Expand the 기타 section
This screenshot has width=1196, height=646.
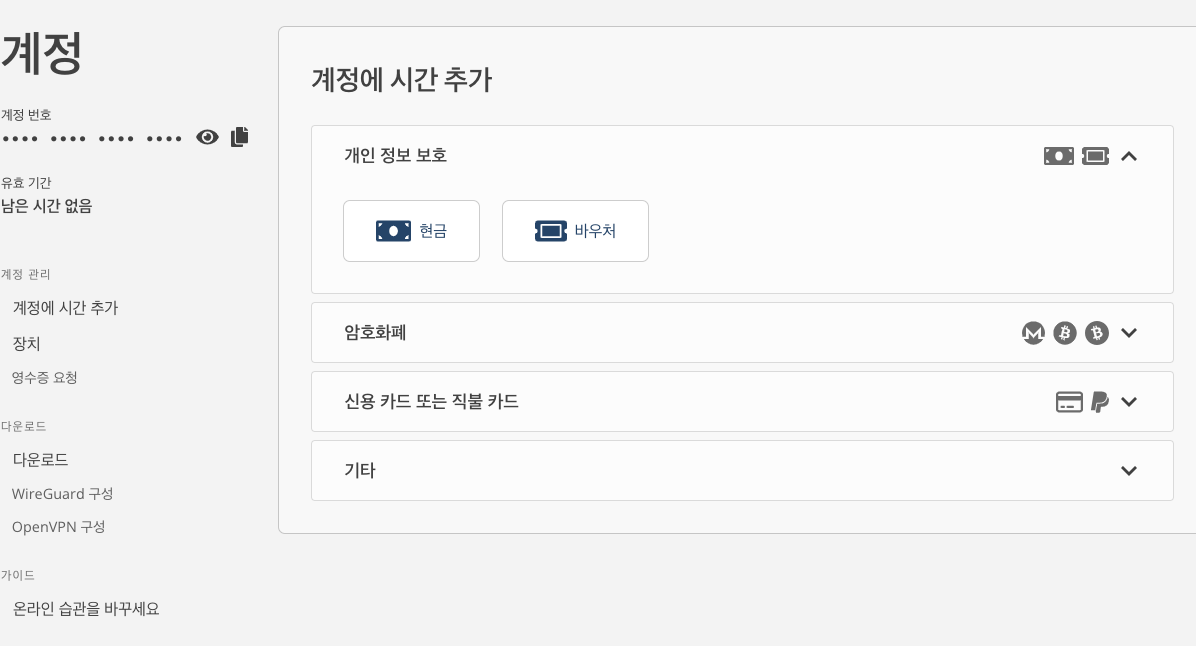point(1129,471)
